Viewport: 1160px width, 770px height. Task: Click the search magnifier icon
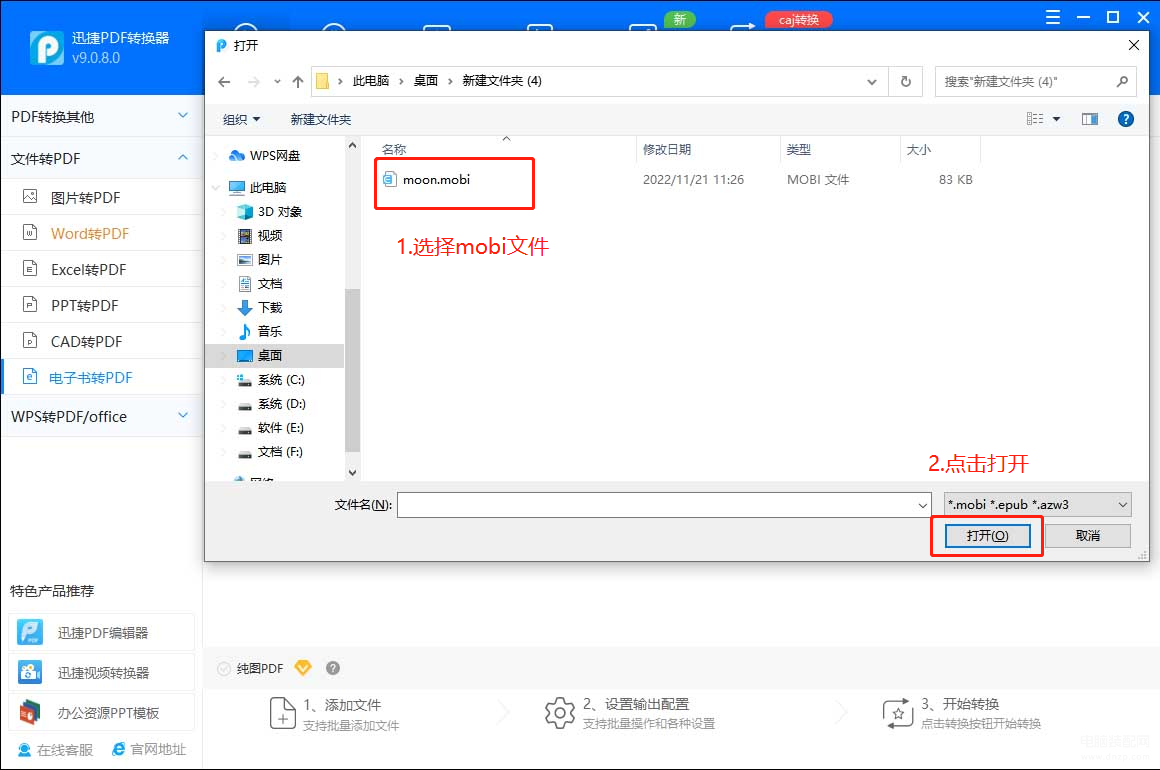pyautogui.click(x=1122, y=81)
